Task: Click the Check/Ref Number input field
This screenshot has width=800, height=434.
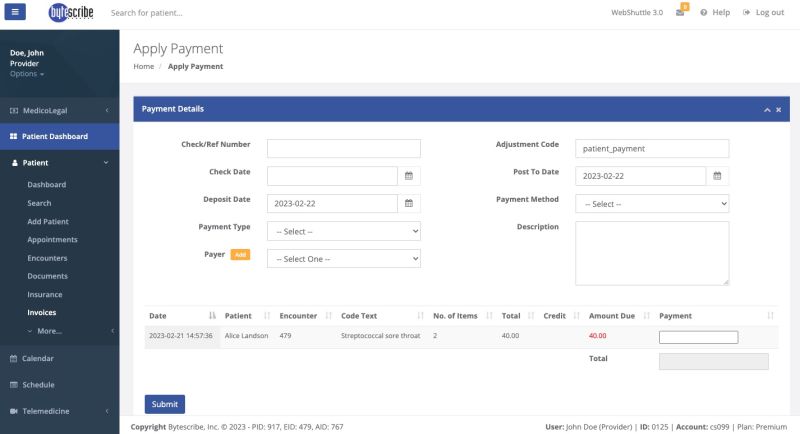Action: [x=343, y=148]
